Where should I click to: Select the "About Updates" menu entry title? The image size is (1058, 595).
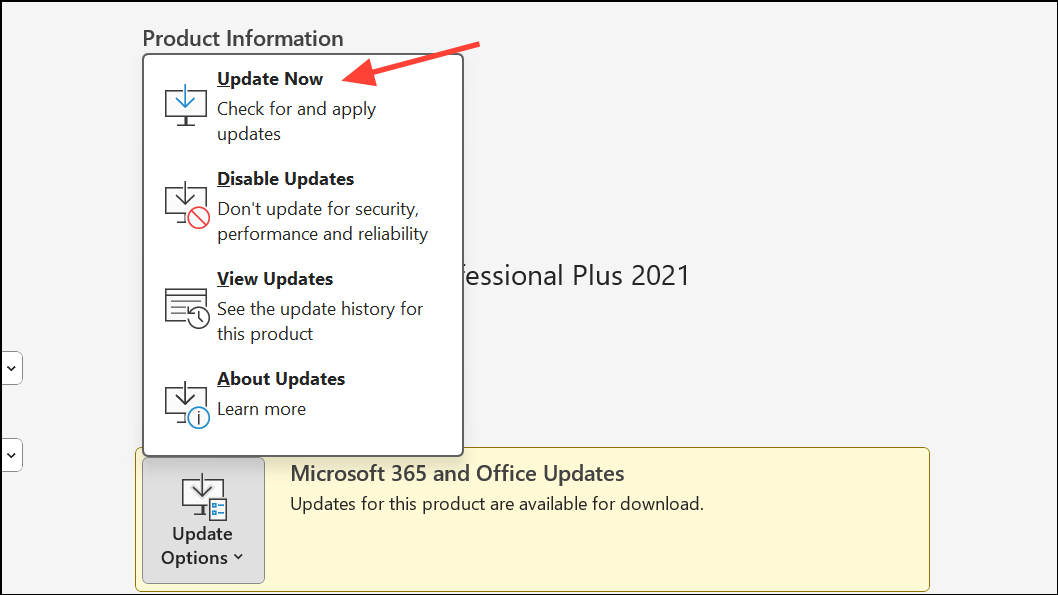coord(281,379)
